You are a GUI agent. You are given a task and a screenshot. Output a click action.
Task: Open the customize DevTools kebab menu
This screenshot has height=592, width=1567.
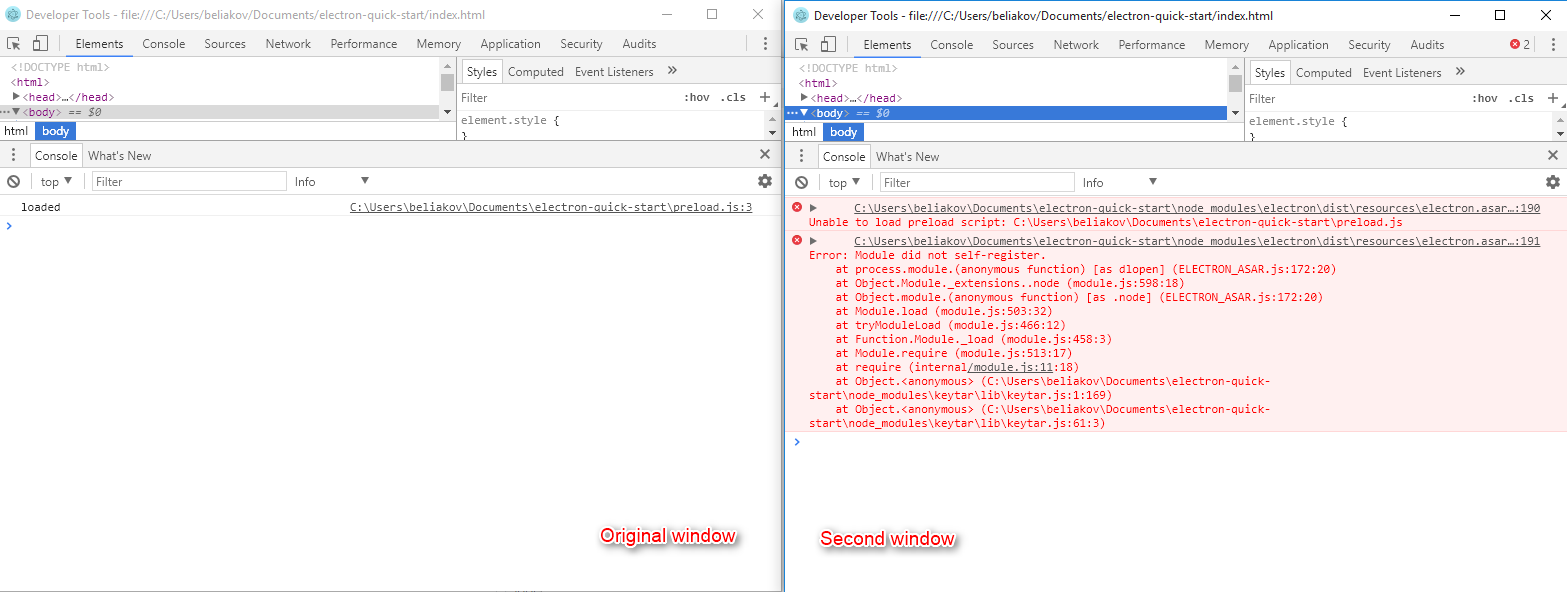point(765,43)
